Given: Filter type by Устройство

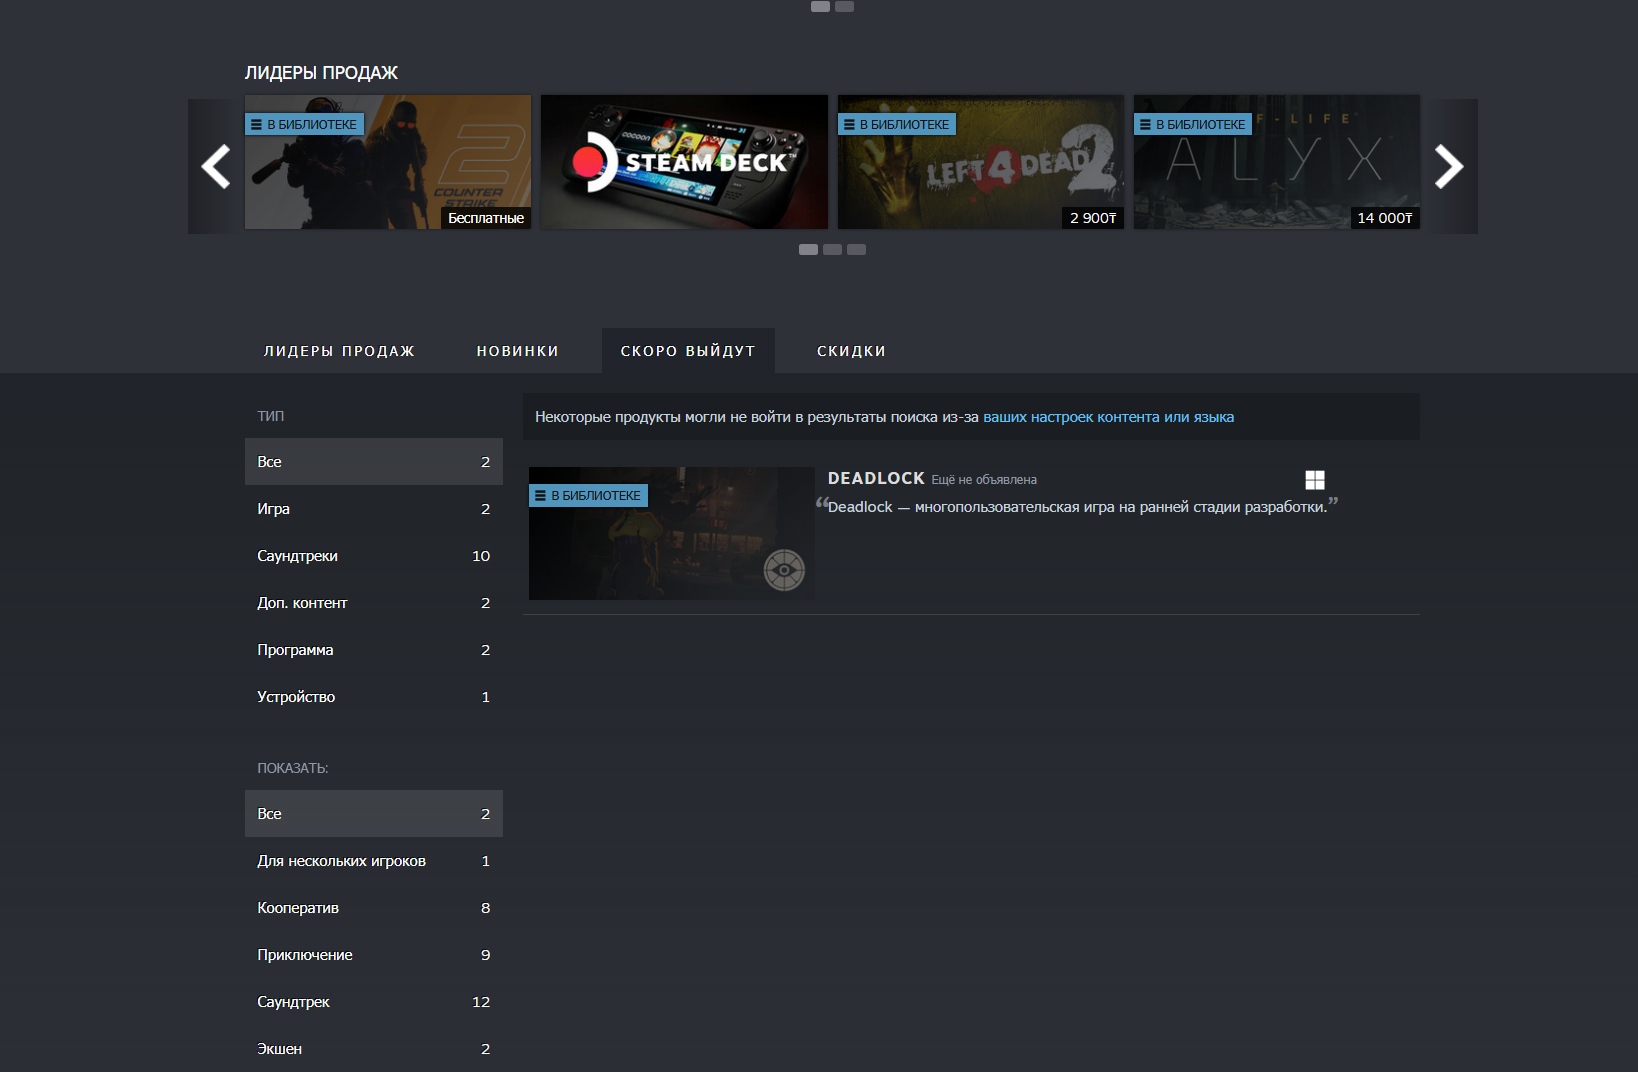Looking at the screenshot, I should 374,697.
